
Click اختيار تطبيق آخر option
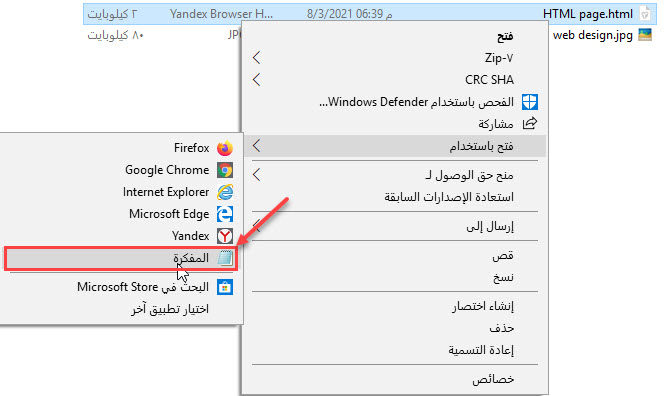(170, 309)
